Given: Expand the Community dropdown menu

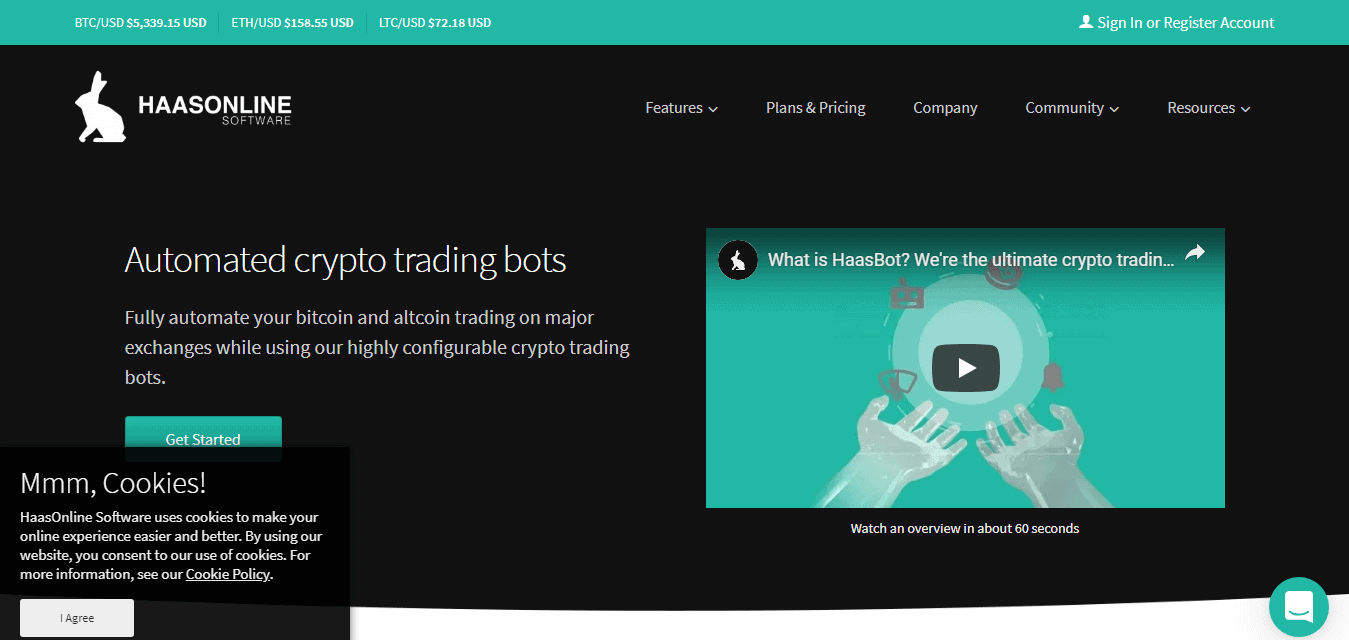Looking at the screenshot, I should [x=1072, y=108].
